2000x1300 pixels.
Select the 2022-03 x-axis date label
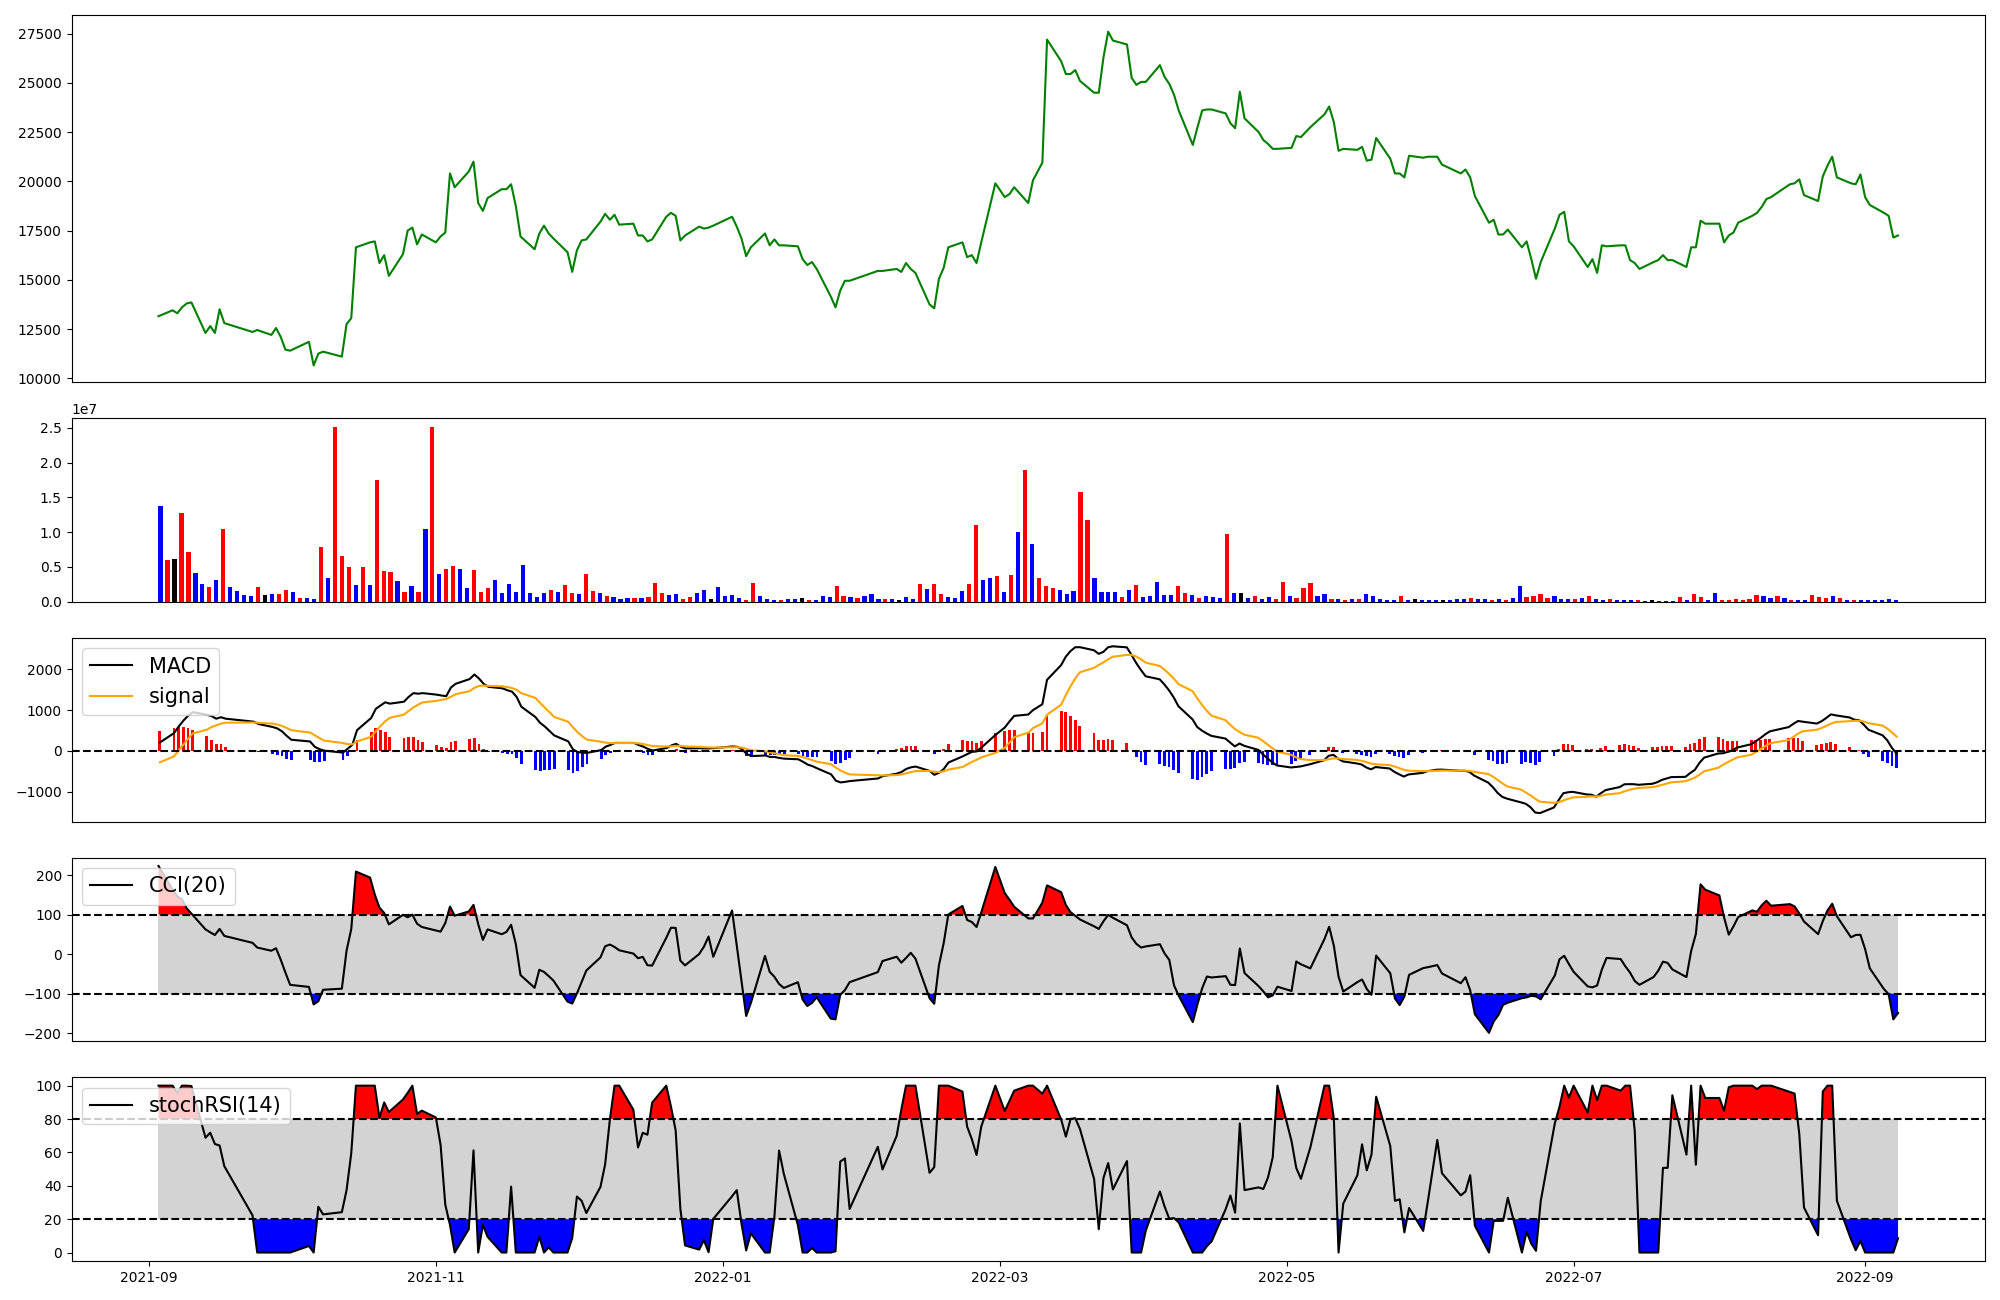click(1000, 1277)
